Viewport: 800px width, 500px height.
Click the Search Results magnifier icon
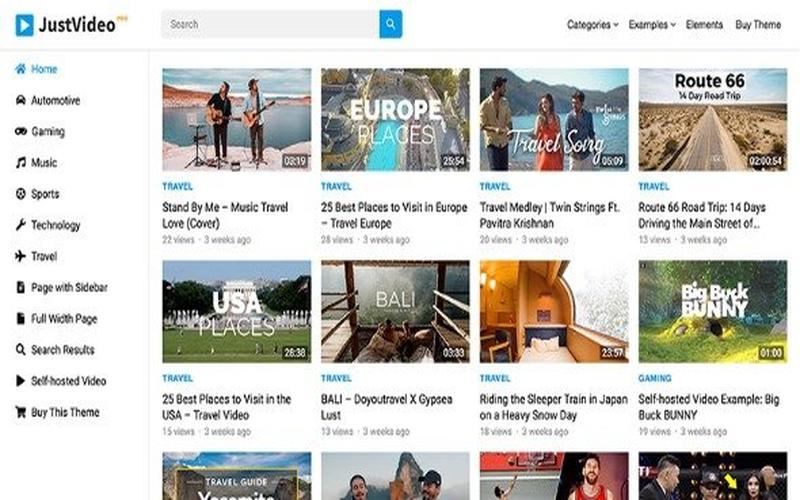[x=20, y=349]
